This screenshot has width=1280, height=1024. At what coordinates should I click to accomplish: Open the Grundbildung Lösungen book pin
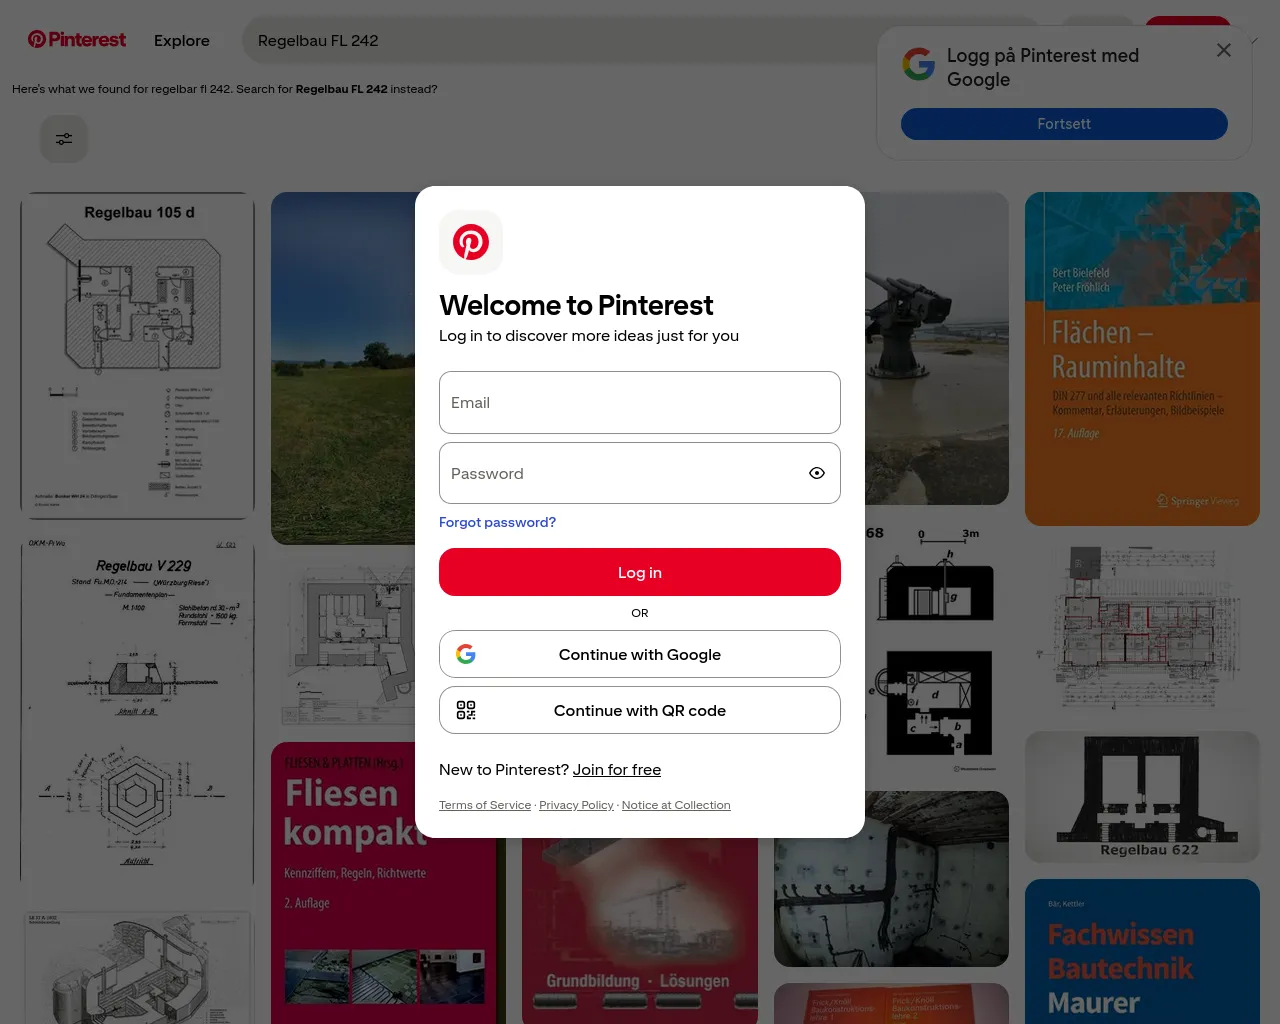[640, 931]
